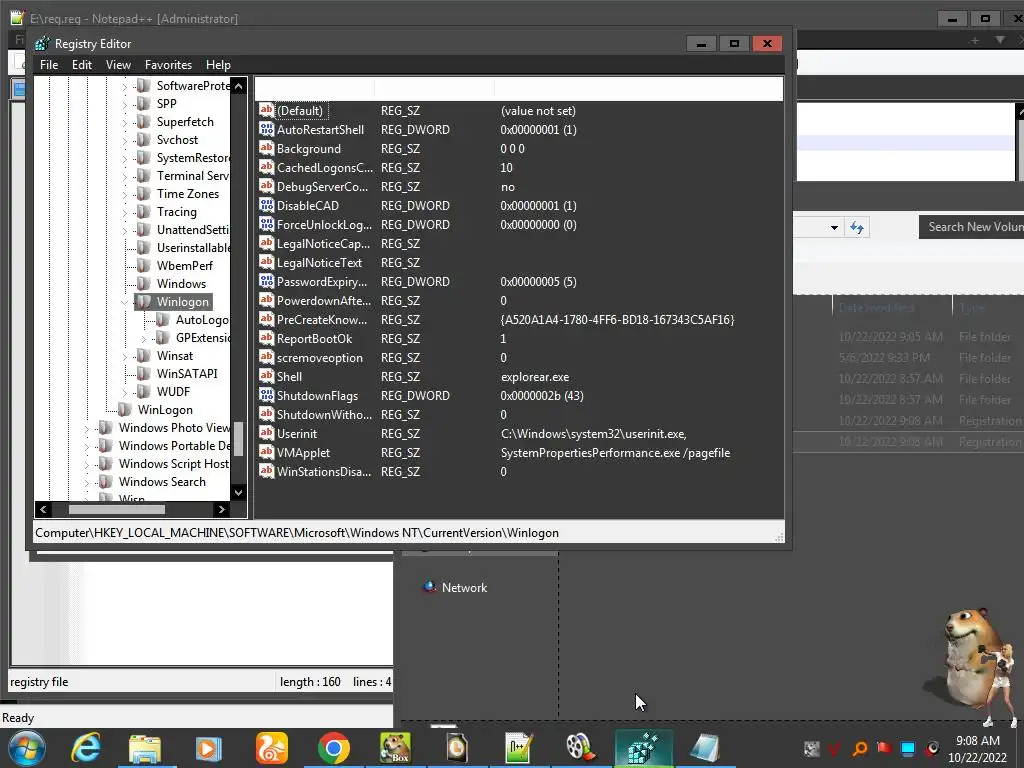1024x768 pixels.
Task: Select the AutoRestartShell DWORD icon
Action: coord(266,129)
